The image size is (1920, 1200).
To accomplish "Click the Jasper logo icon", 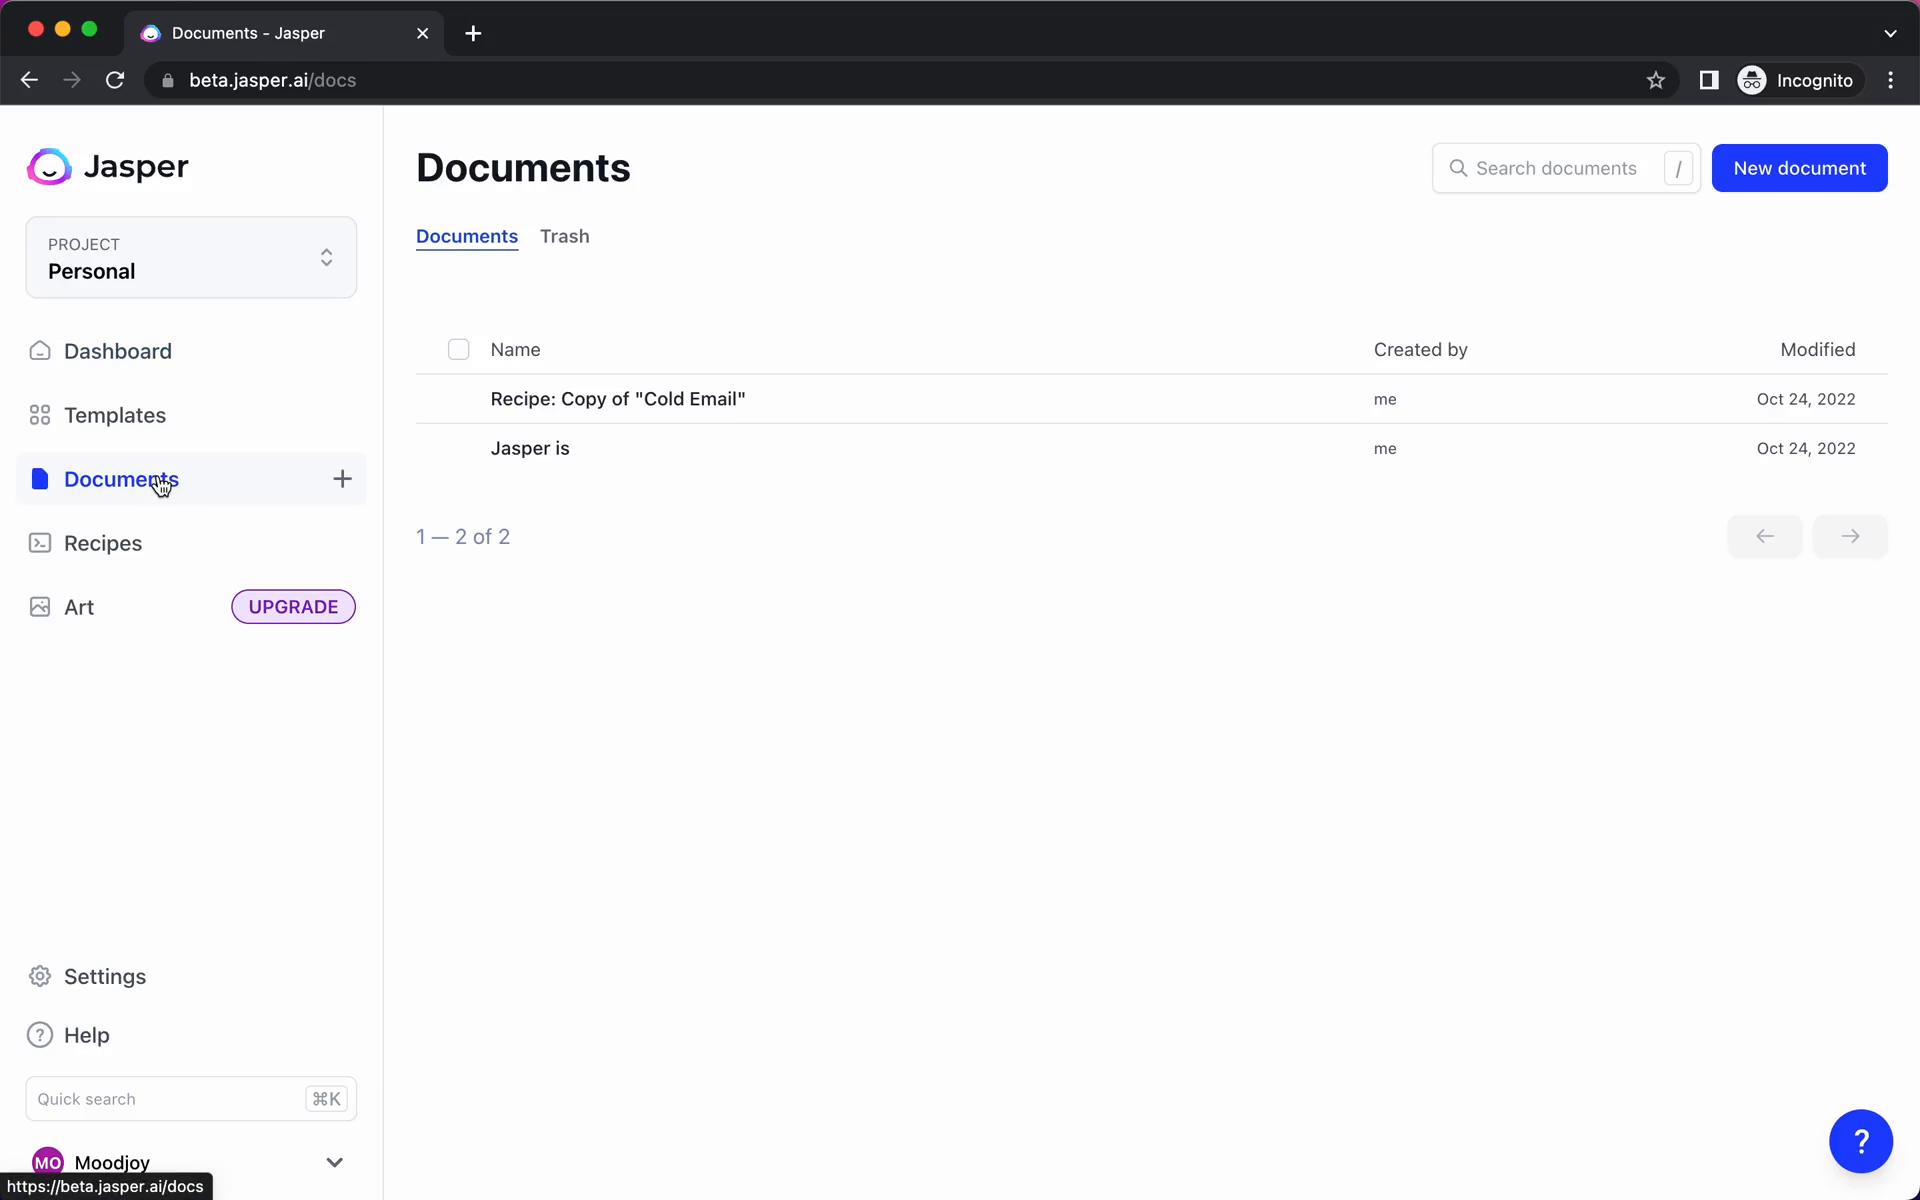I will 48,166.
